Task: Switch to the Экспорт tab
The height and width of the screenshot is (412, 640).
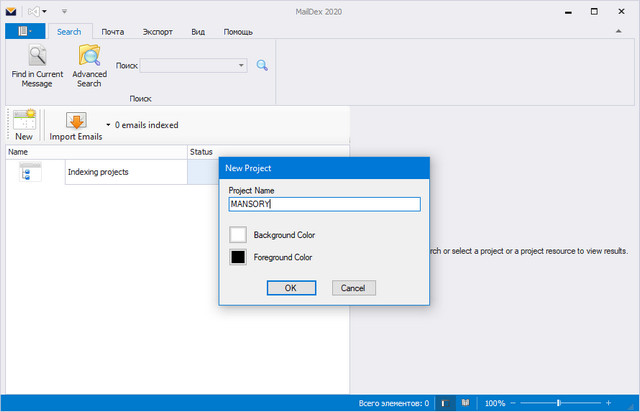Action: click(x=156, y=32)
